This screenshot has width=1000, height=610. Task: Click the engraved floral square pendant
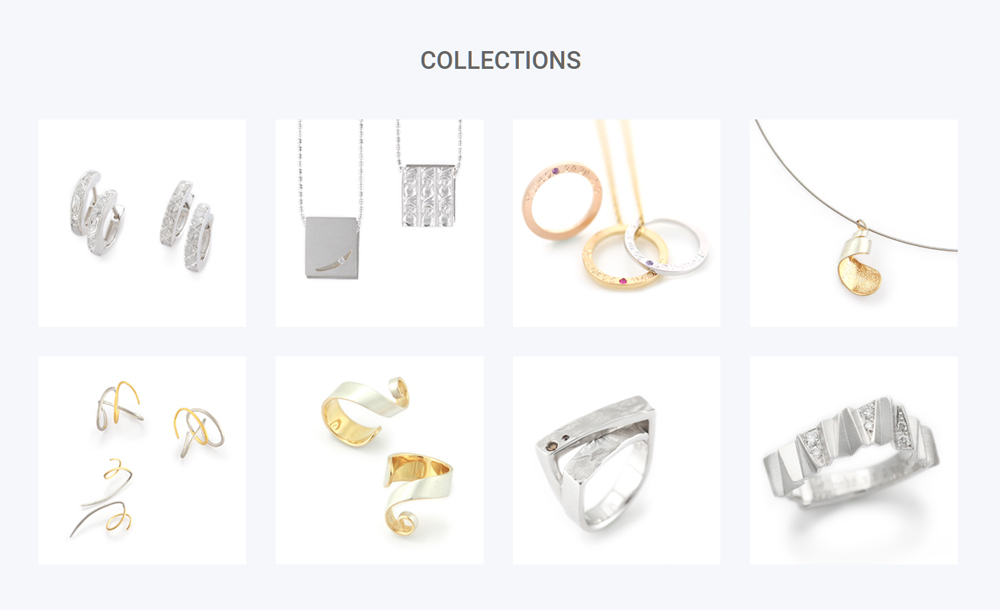tap(429, 195)
